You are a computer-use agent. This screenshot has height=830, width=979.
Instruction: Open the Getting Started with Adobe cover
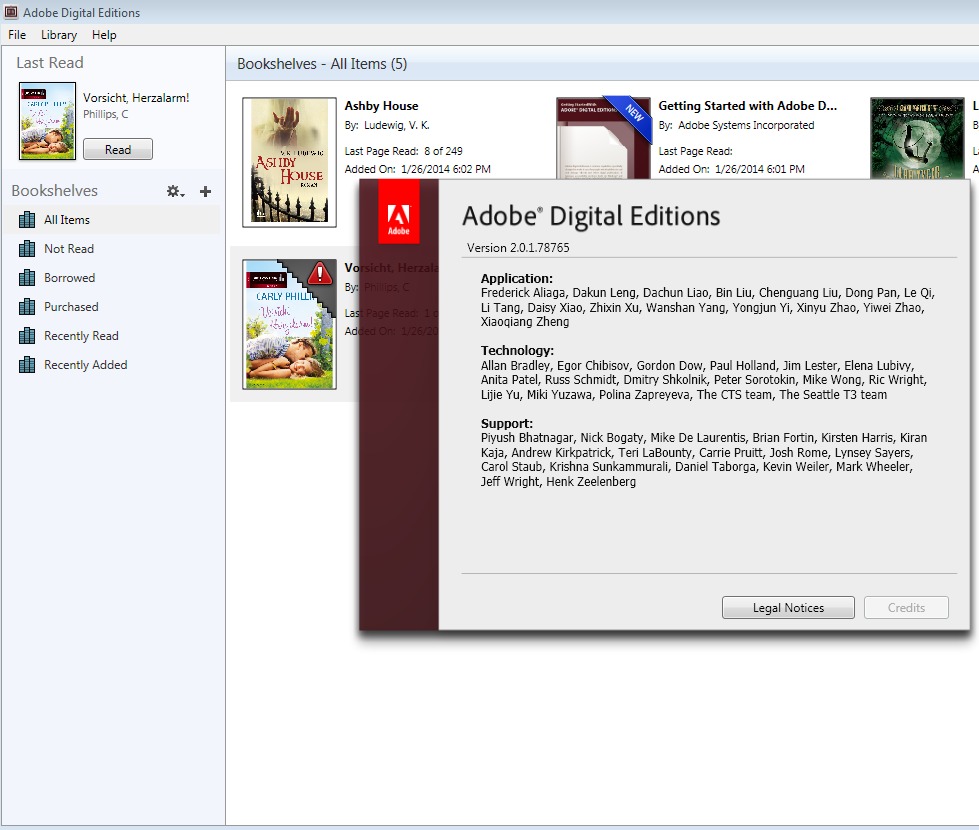pos(603,139)
